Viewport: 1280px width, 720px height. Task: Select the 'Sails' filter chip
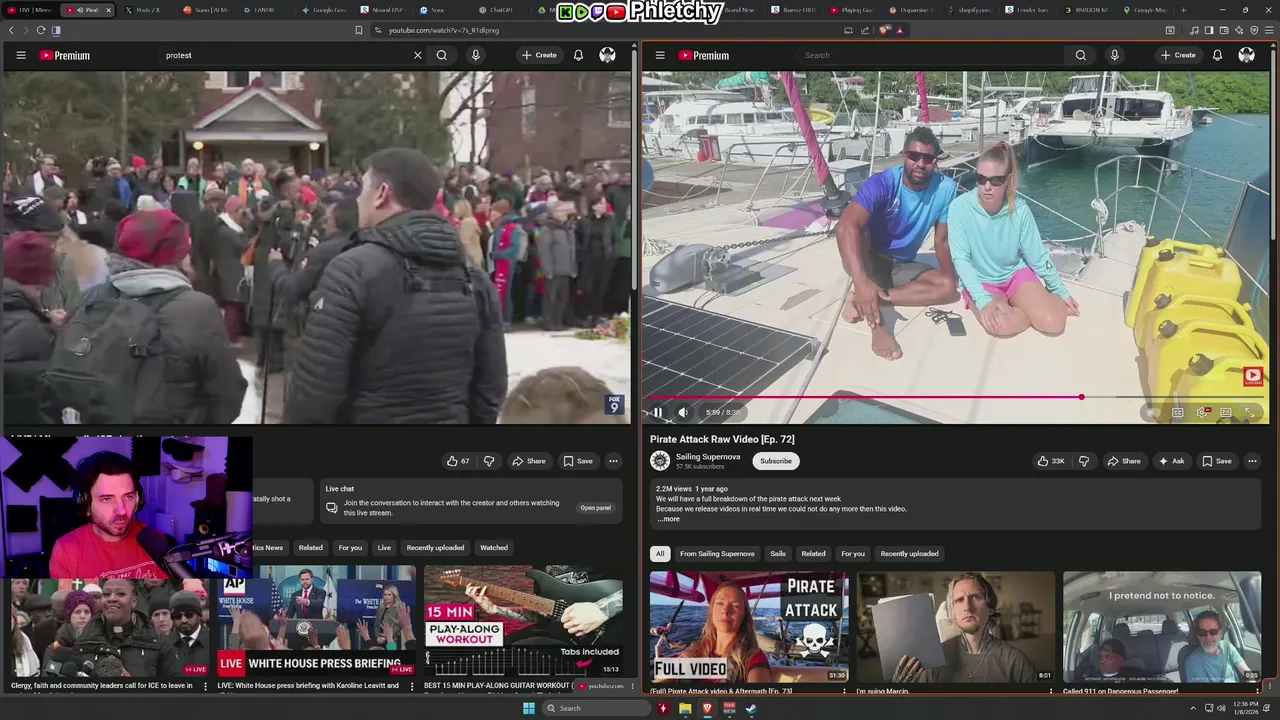(778, 553)
